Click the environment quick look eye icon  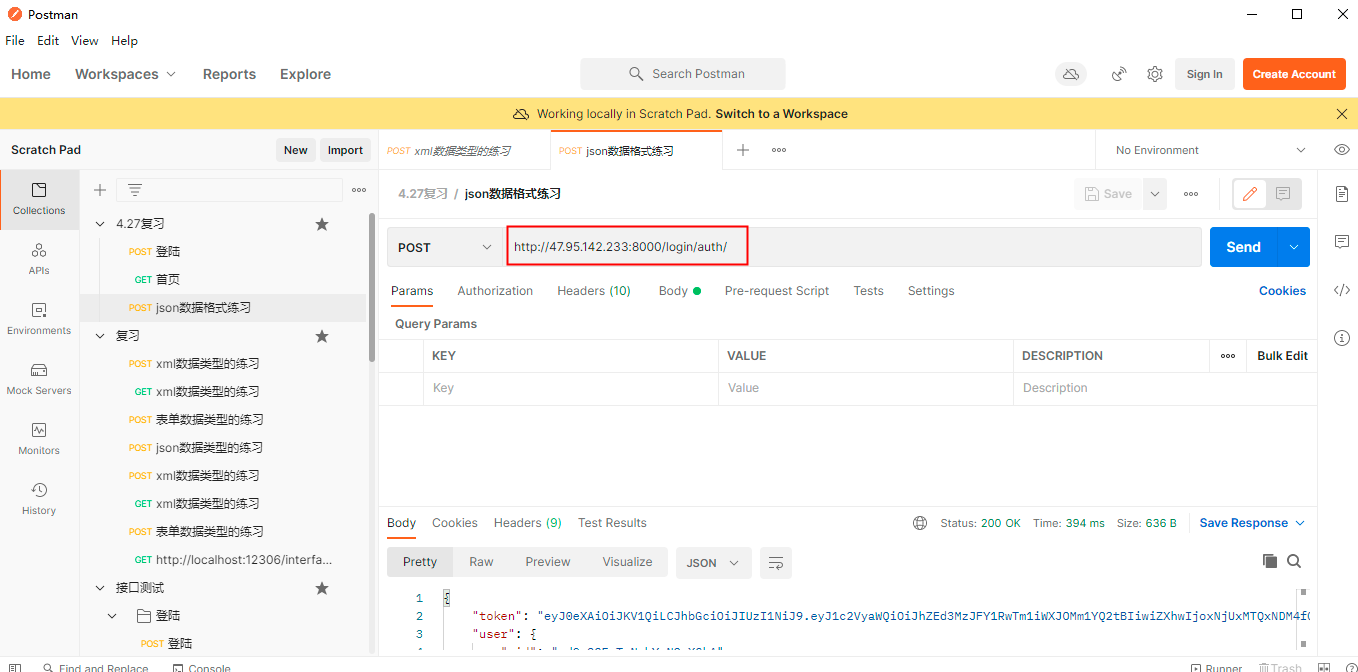[1342, 150]
